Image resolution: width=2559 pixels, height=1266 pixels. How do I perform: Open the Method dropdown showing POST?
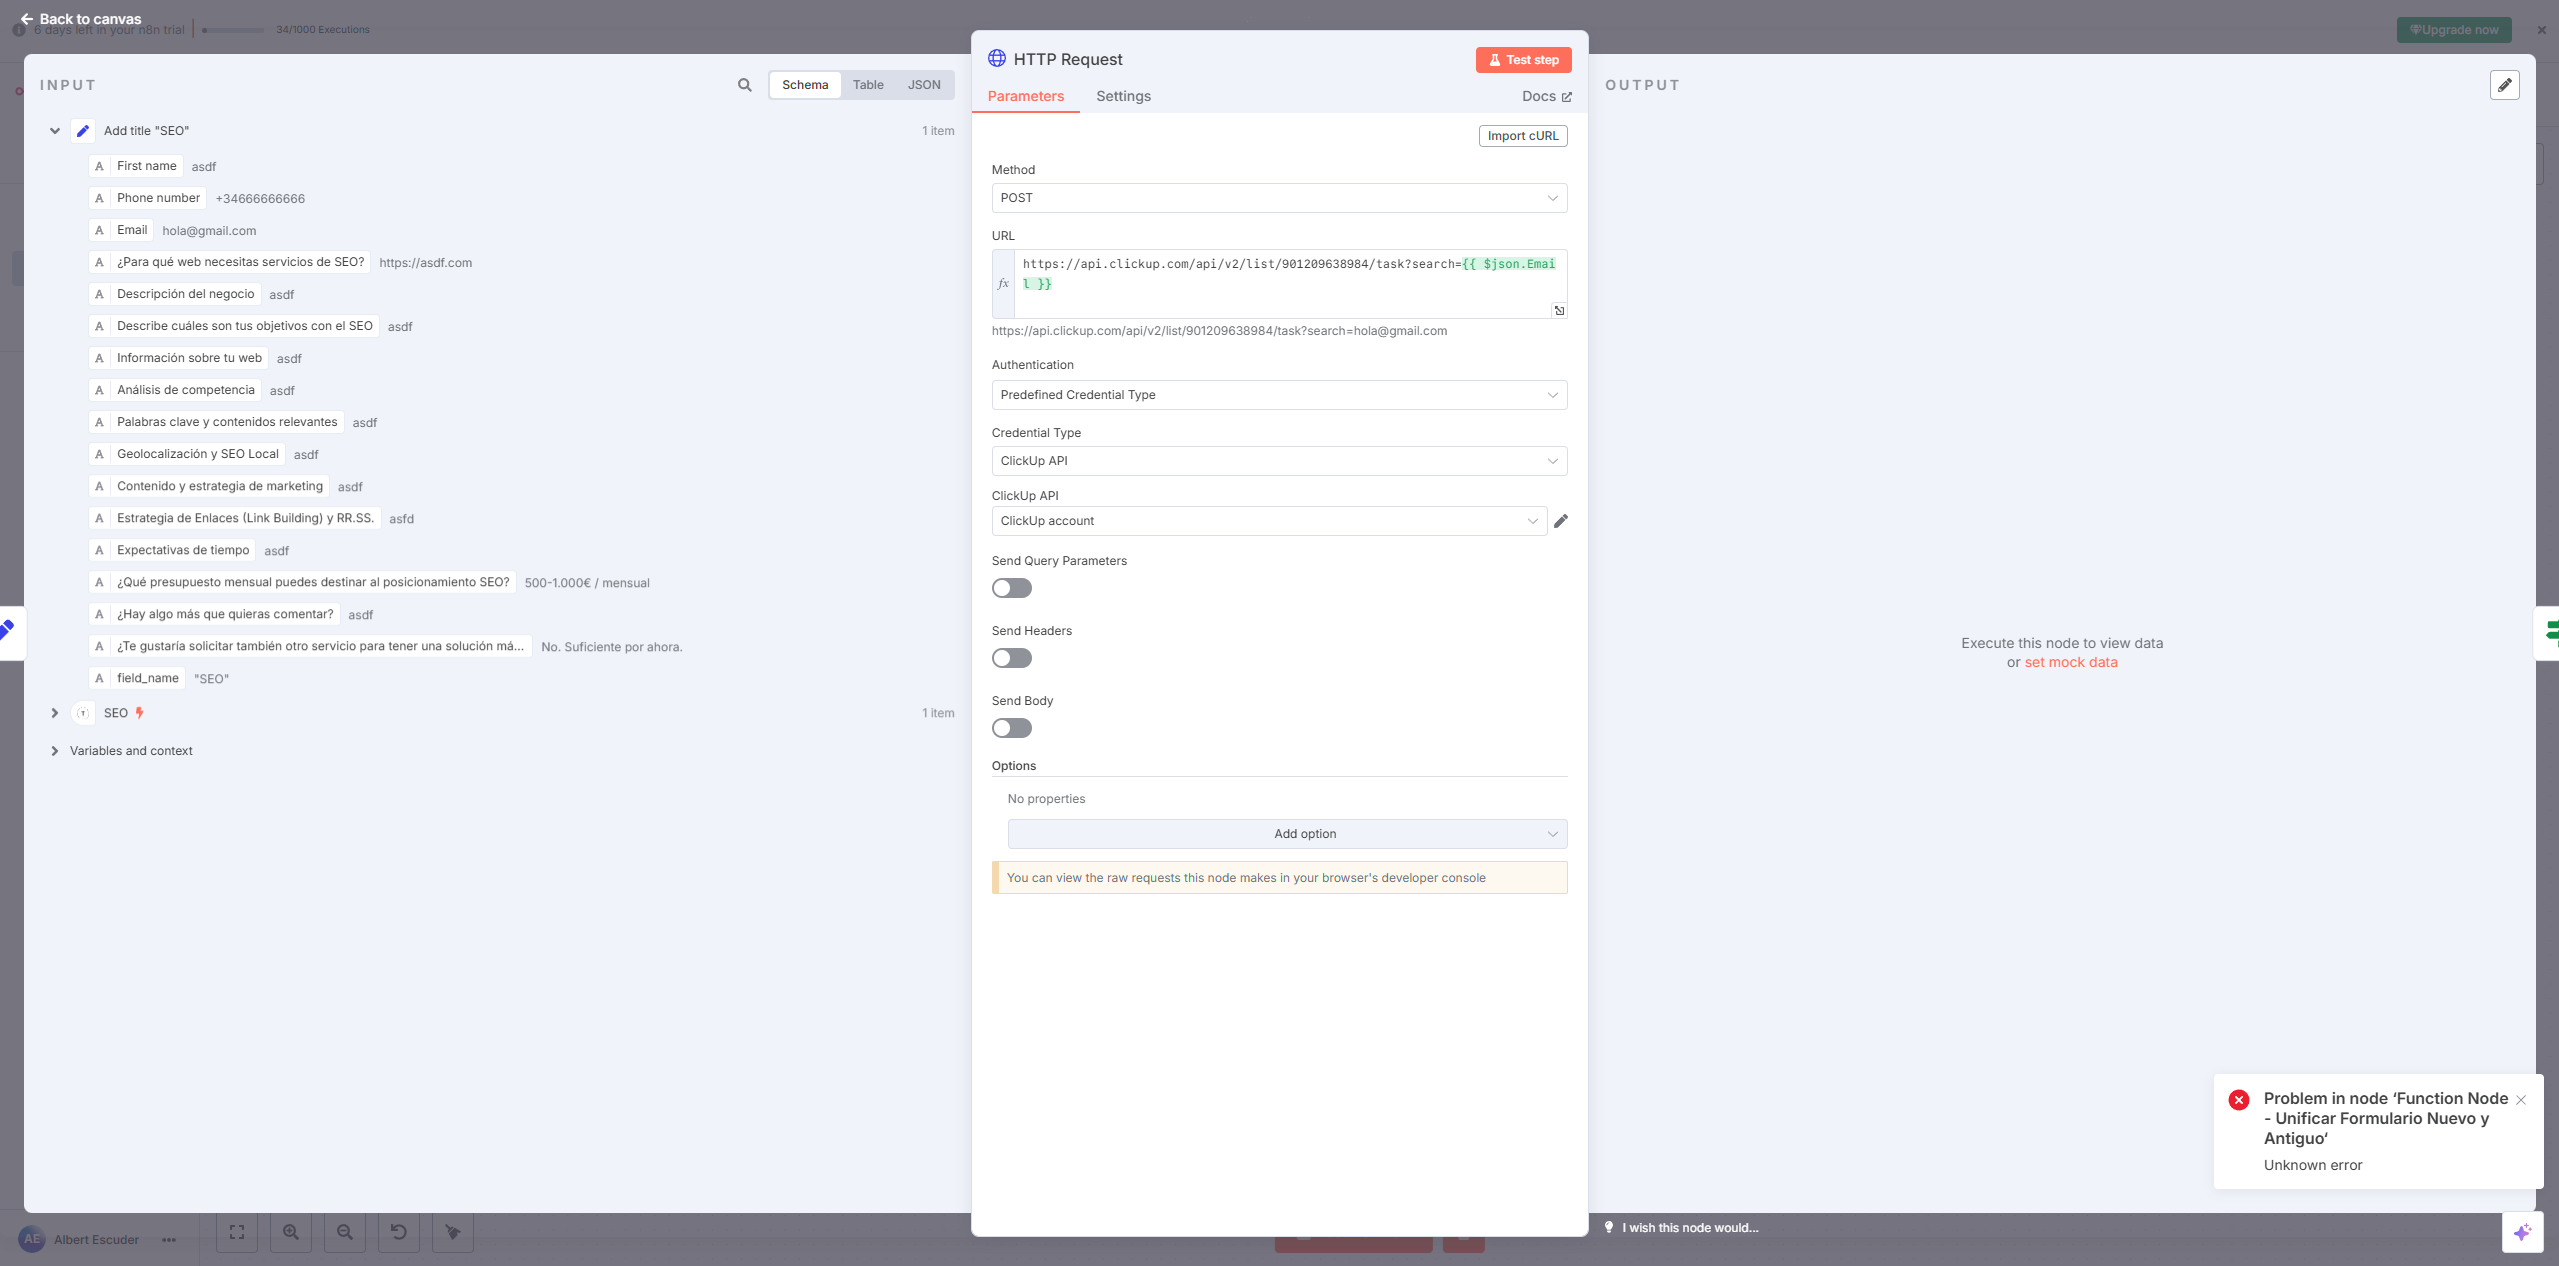click(x=1278, y=197)
